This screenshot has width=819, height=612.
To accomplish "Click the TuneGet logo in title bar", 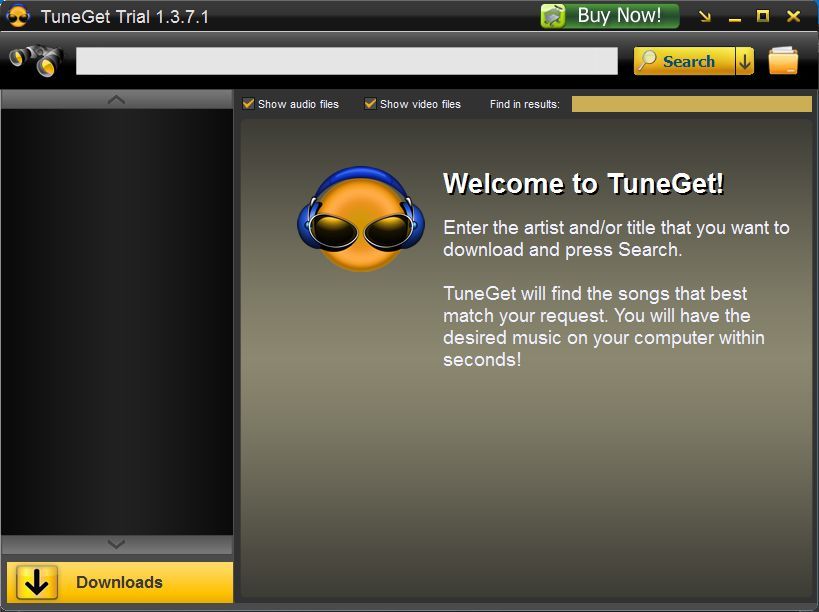I will tap(18, 16).
